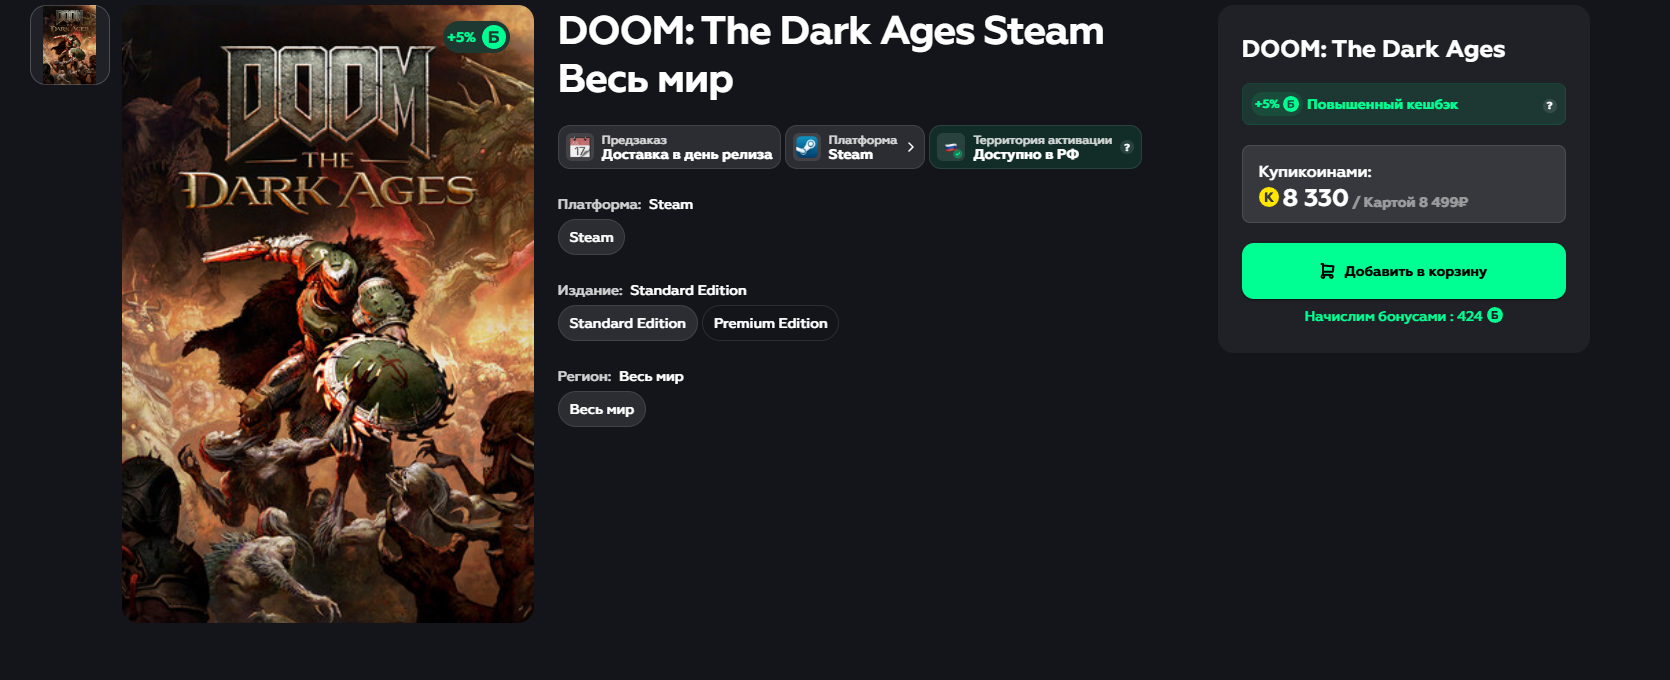The height and width of the screenshot is (680, 1670).
Task: Click the green bonus B icon near 424
Action: (1495, 315)
